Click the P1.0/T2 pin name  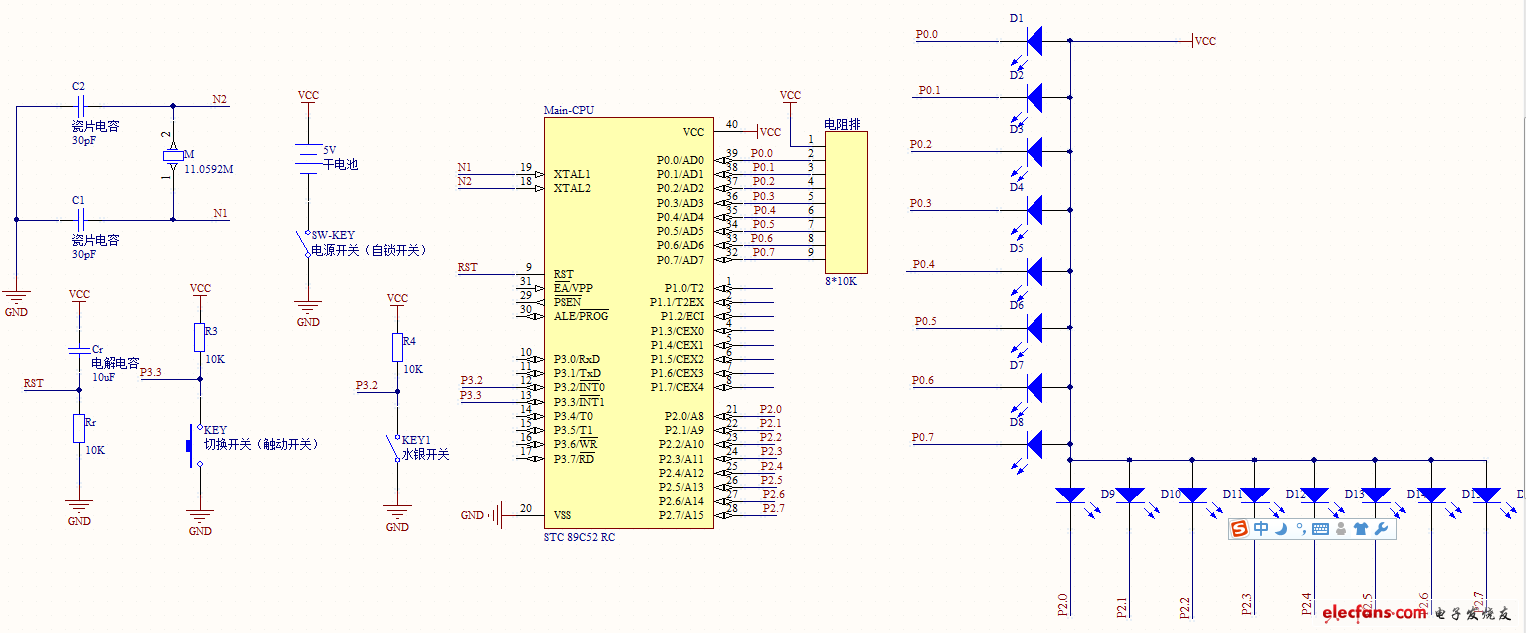click(x=683, y=288)
